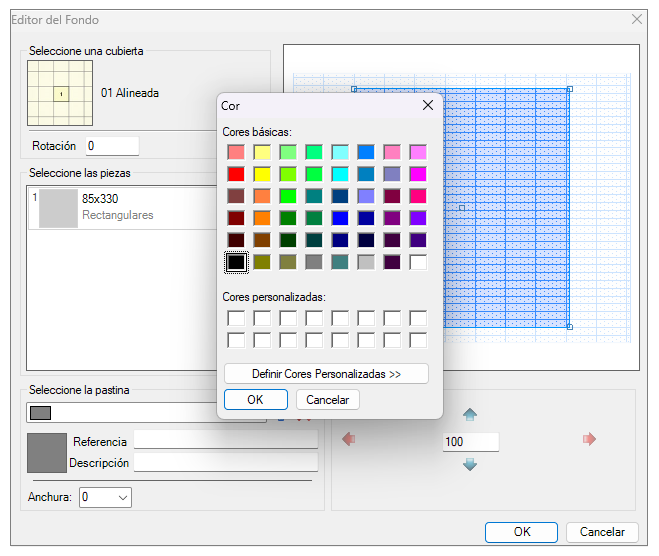Screen dimensions: 659x556
Task: Confirm Editor del Fondo with OK
Action: [521, 532]
